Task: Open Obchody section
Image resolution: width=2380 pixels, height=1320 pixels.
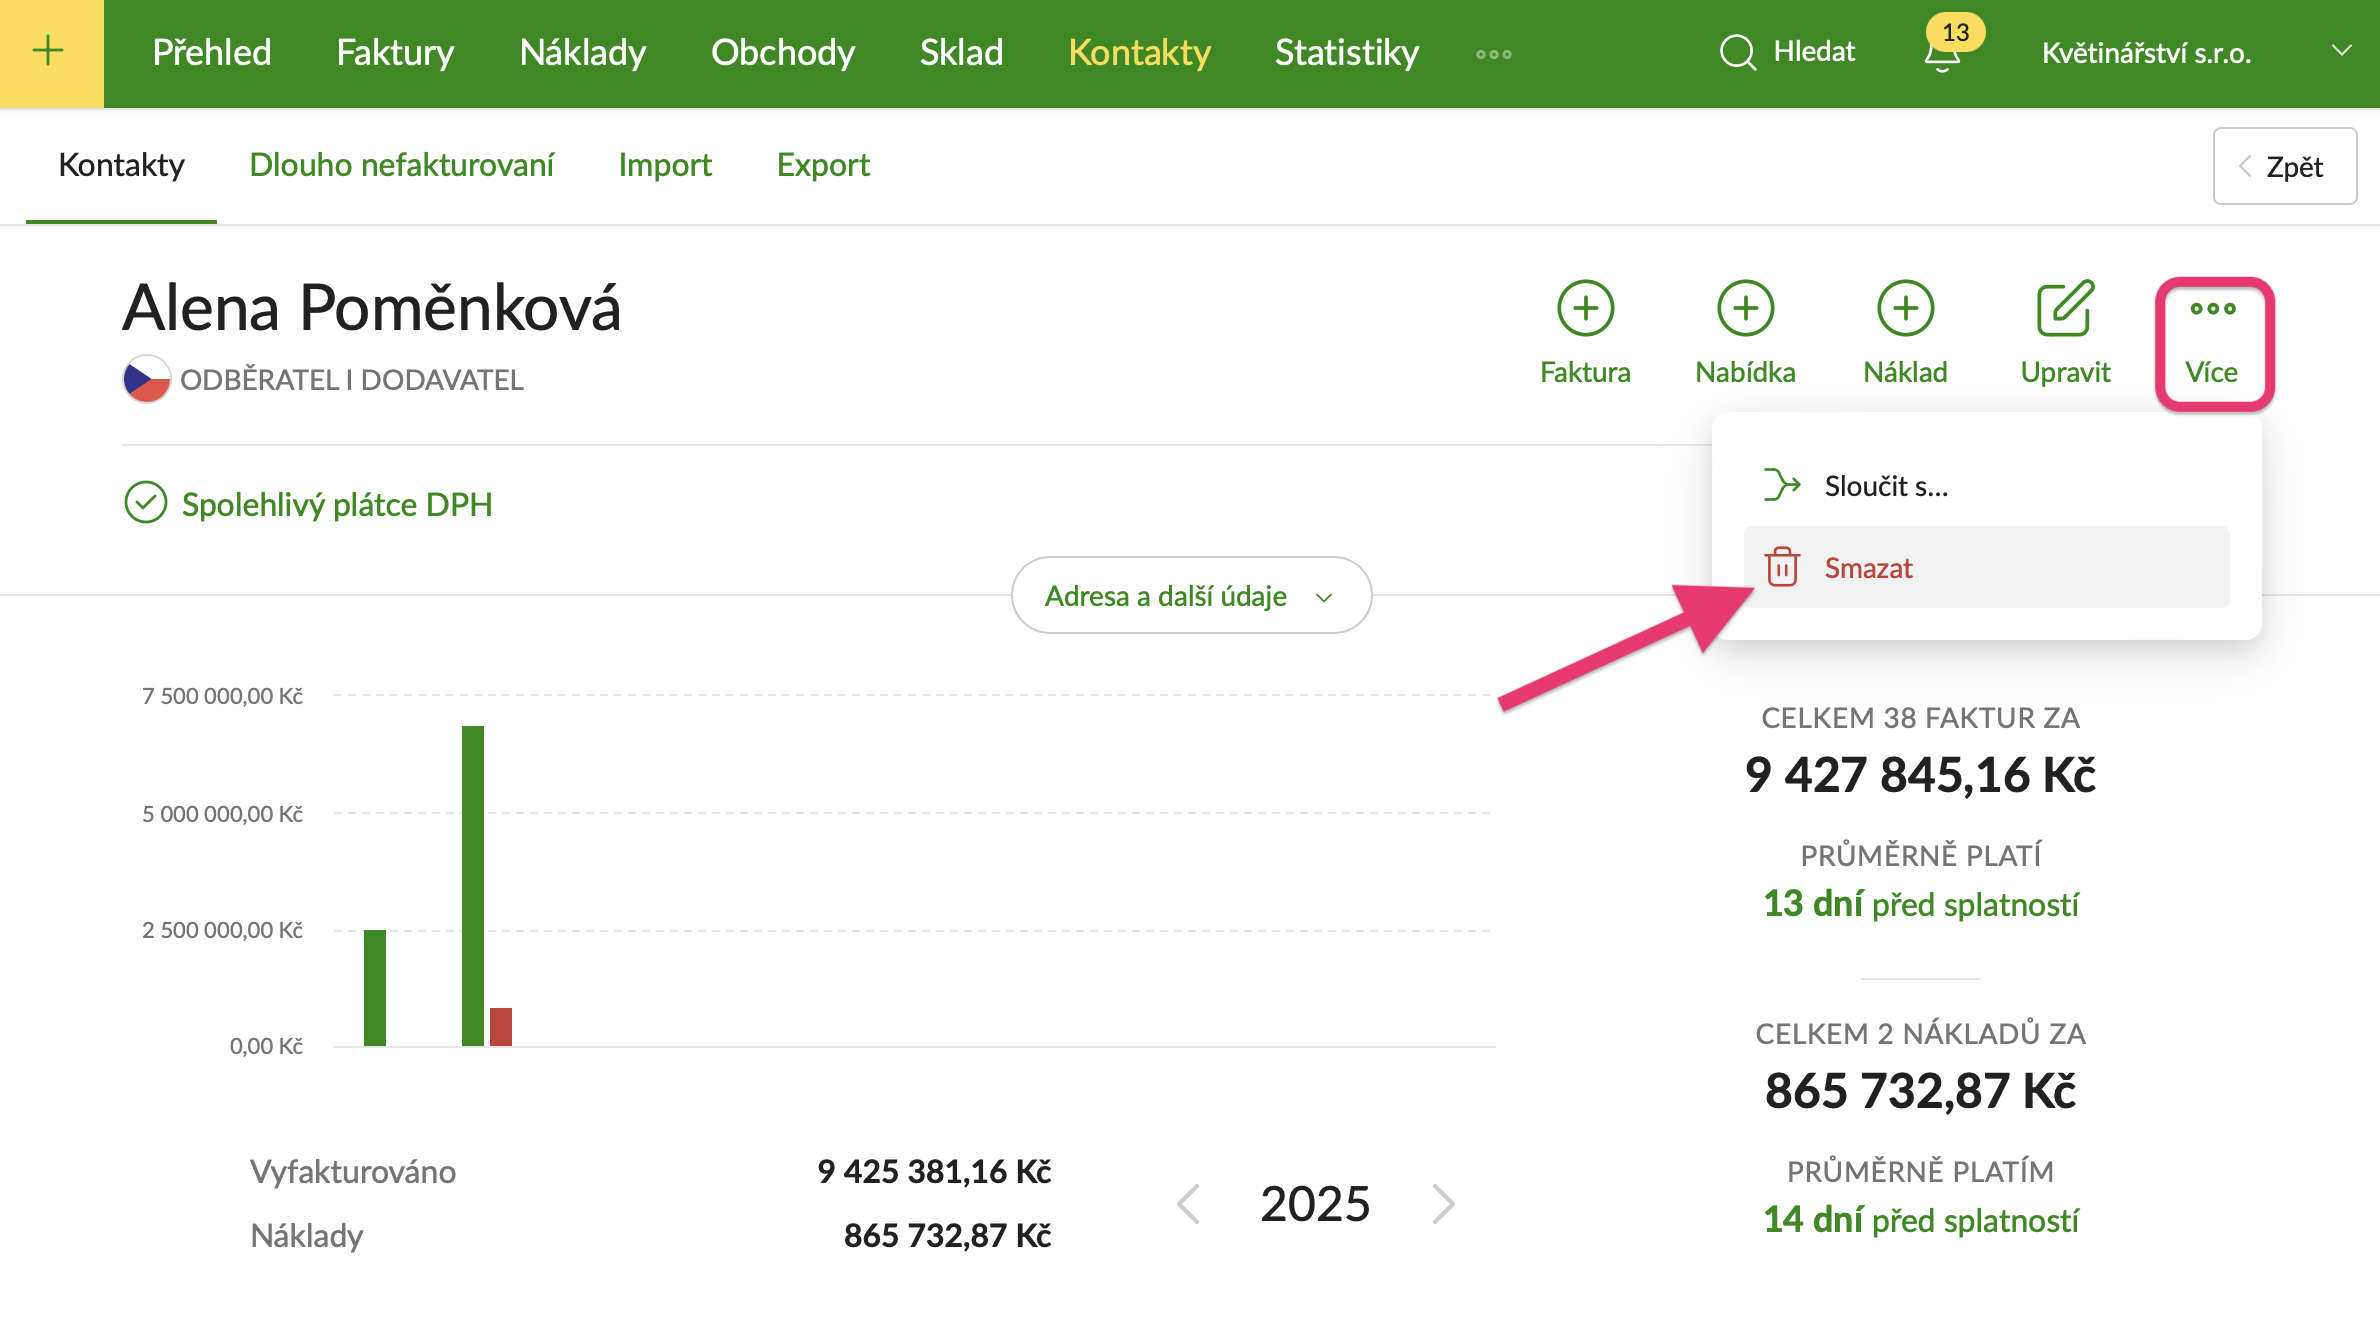Action: [x=783, y=53]
